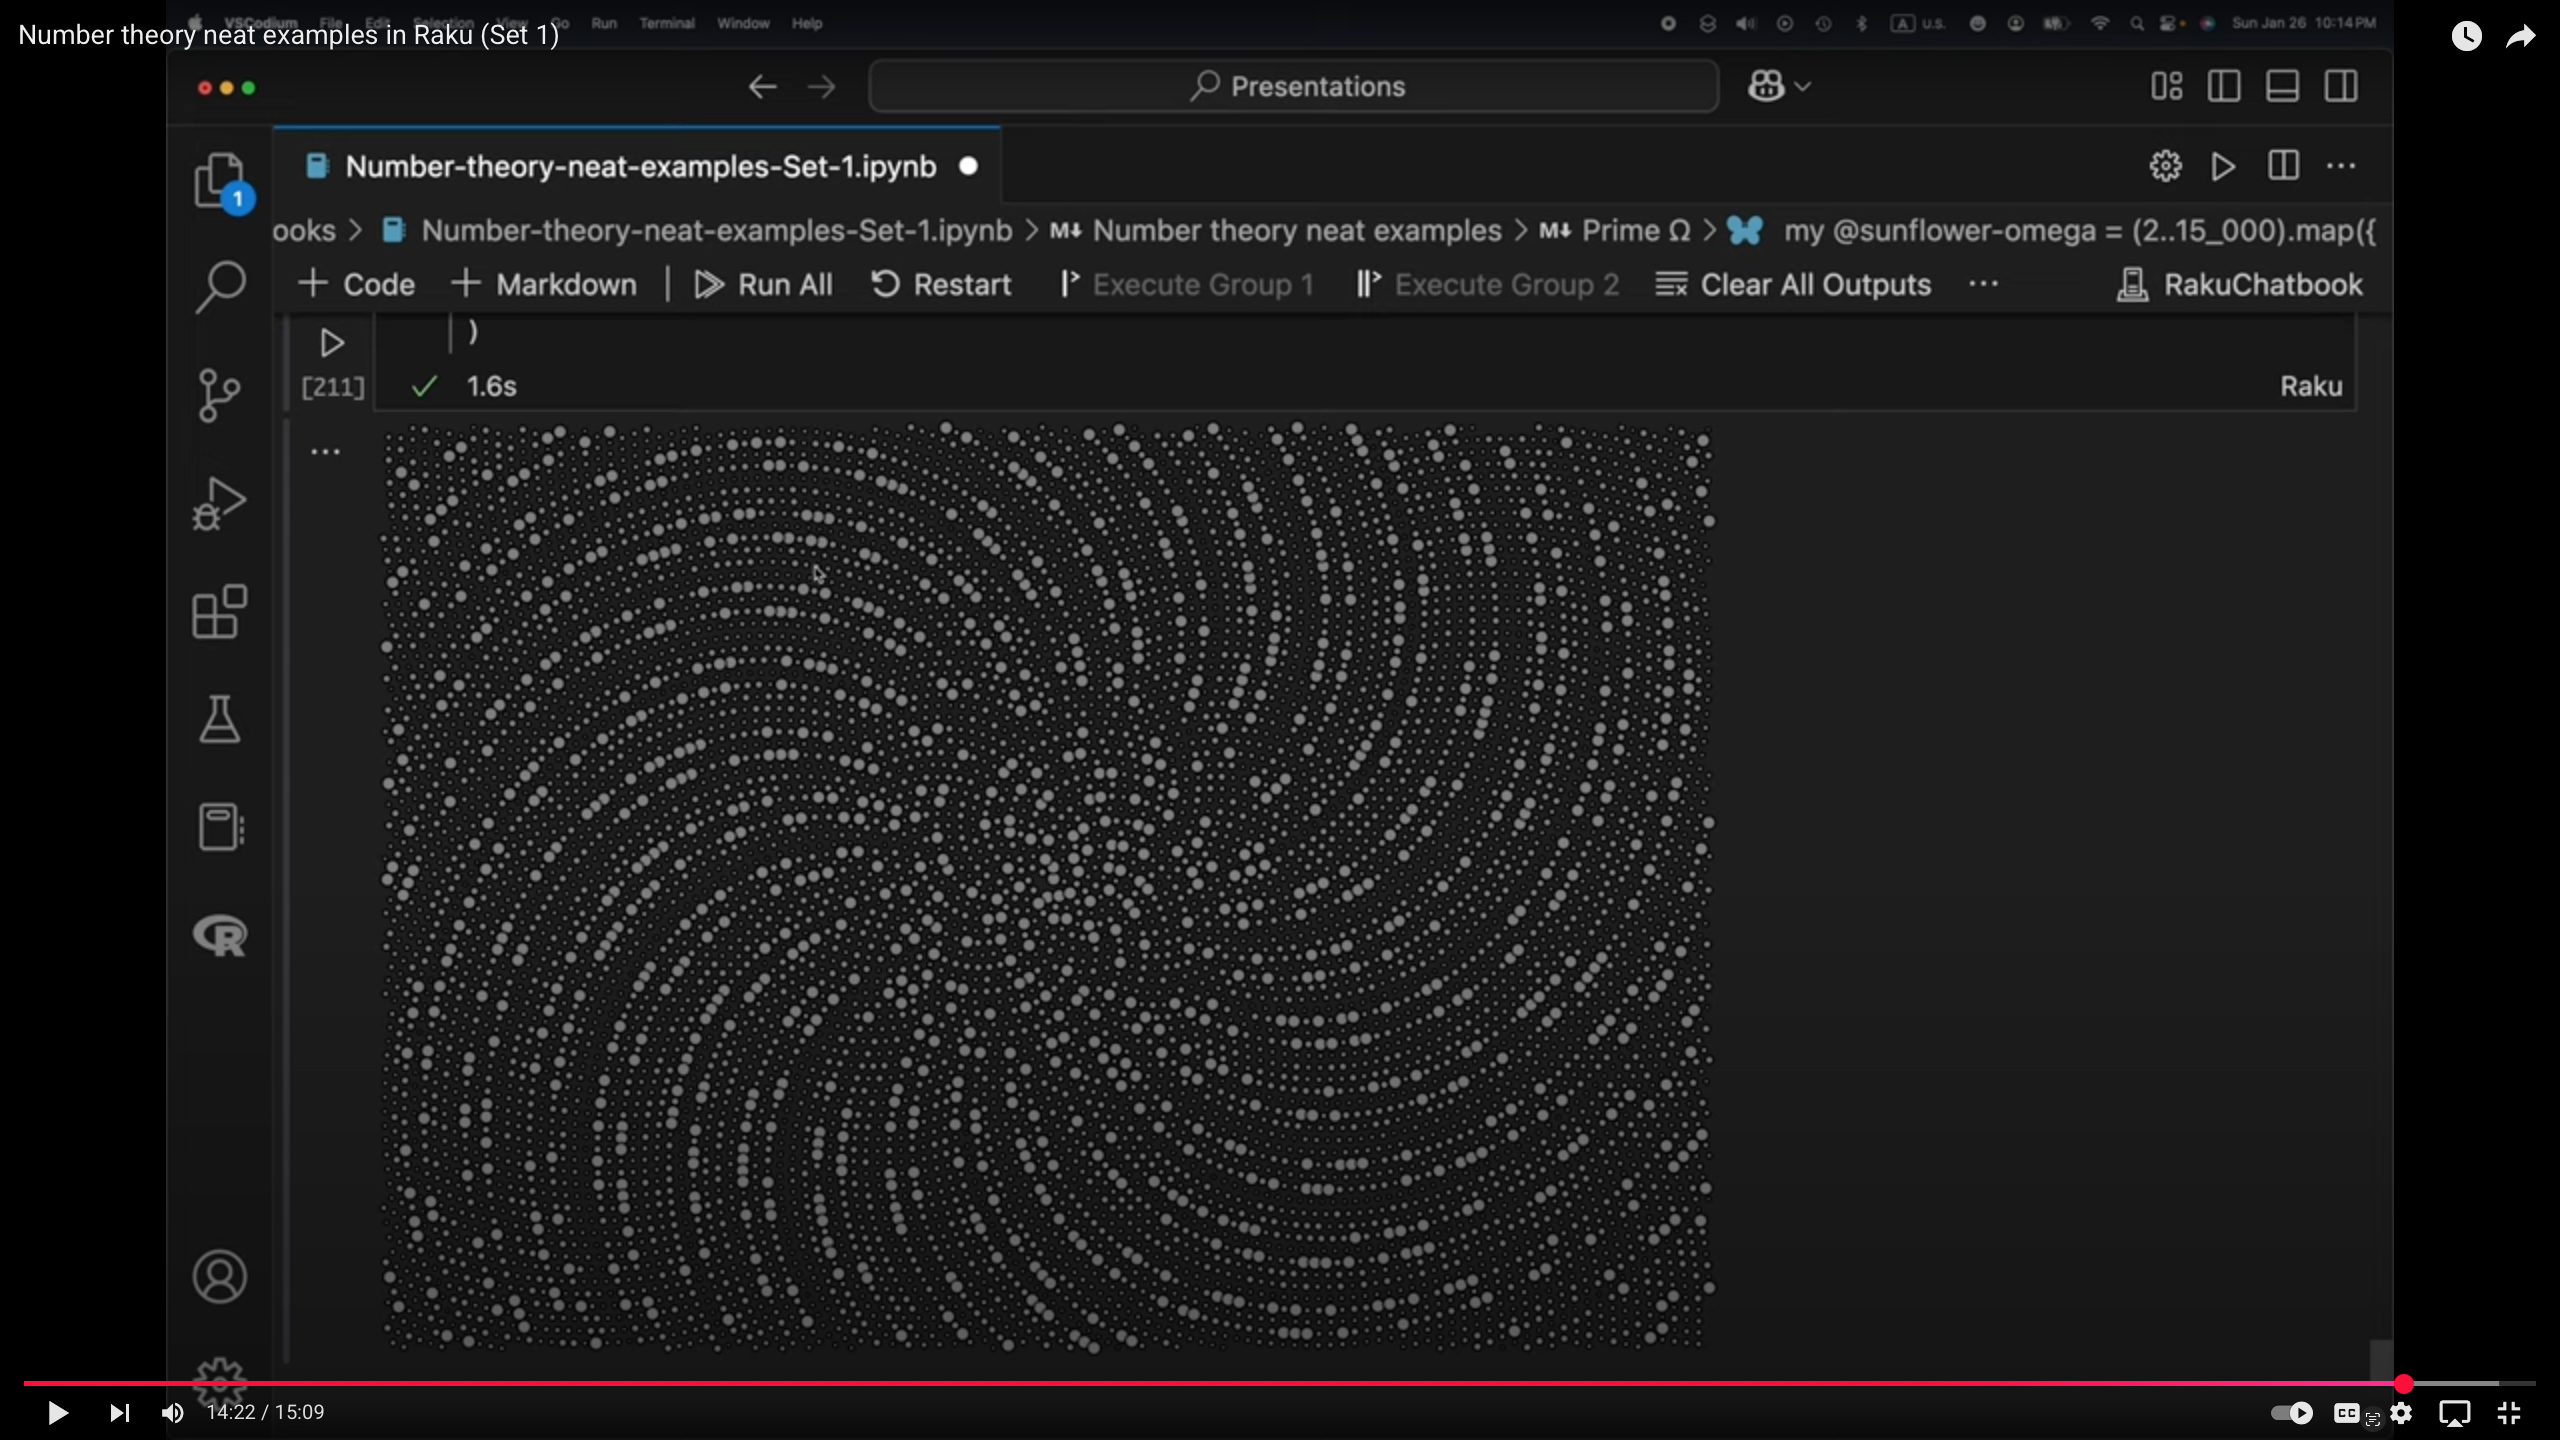This screenshot has width=2560, height=1440.
Task: Mute the video volume
Action: pyautogui.click(x=173, y=1413)
